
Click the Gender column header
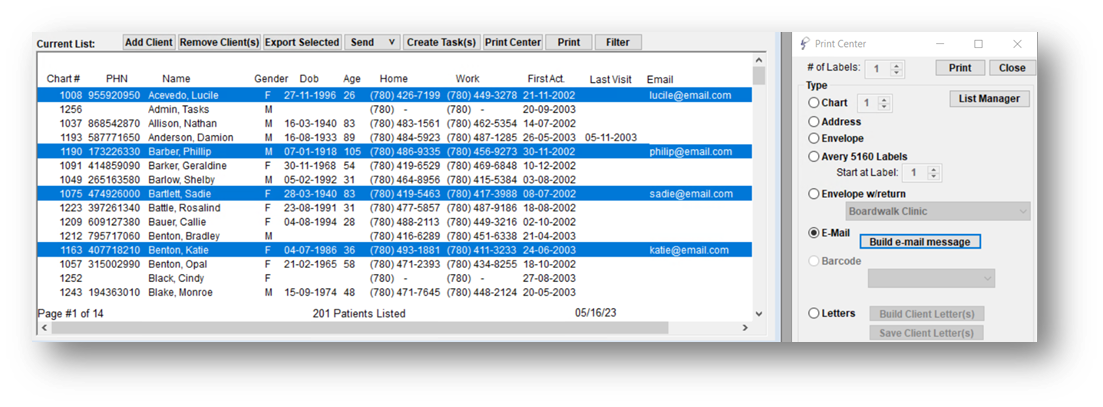click(272, 79)
